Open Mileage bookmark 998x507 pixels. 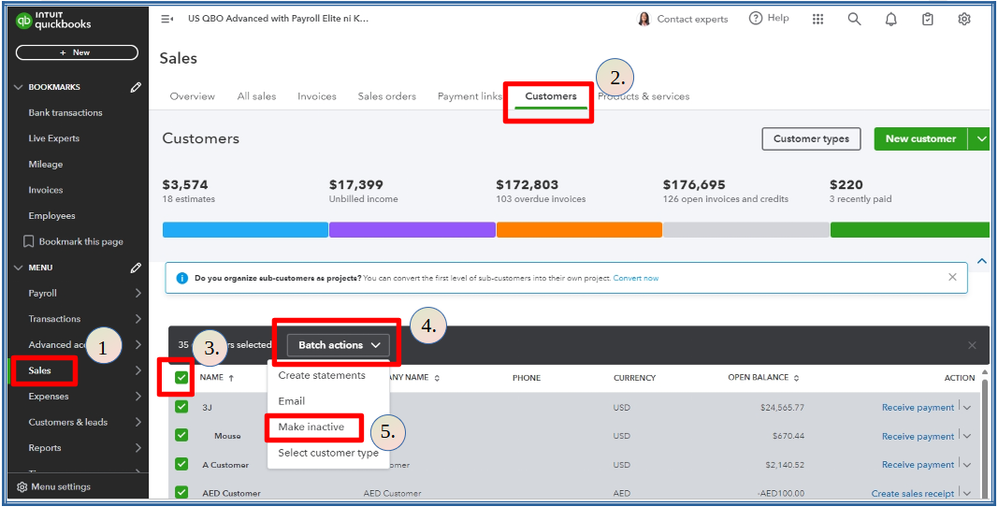pyautogui.click(x=46, y=164)
